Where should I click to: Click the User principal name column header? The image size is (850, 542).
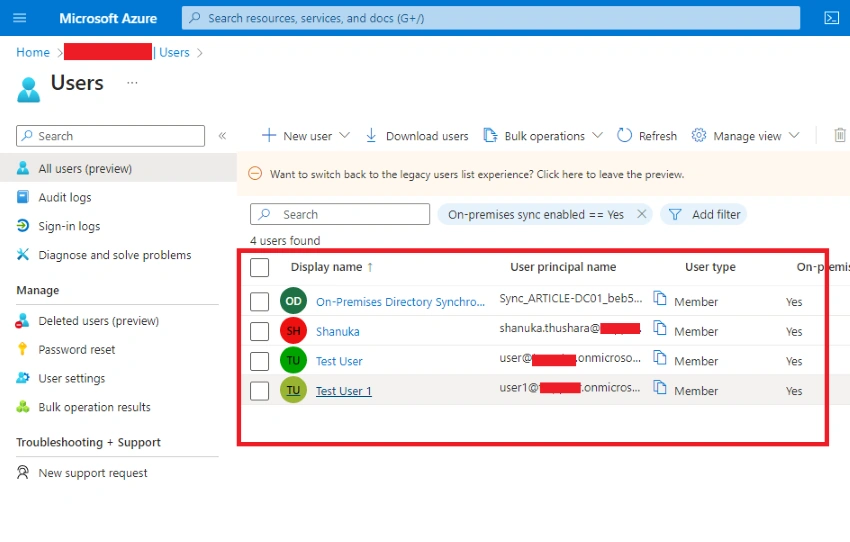(563, 267)
